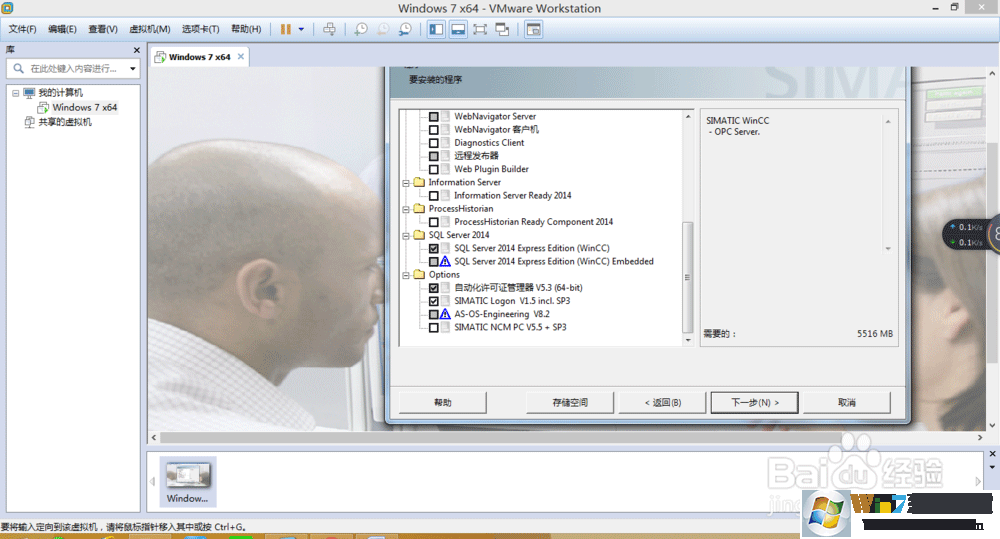Open the library search dropdown arrow
Screen dimensions: 1000x539
click(133, 68)
